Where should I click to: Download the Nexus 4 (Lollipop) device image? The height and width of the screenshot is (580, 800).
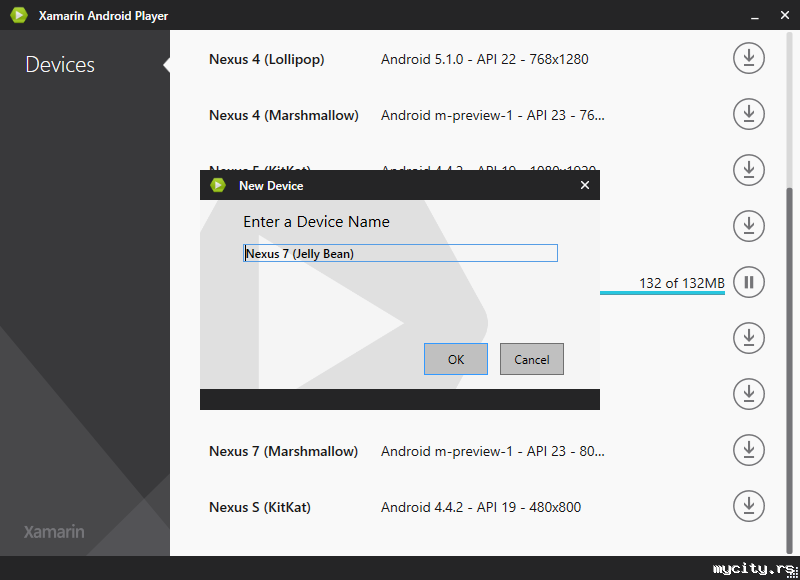tap(748, 58)
